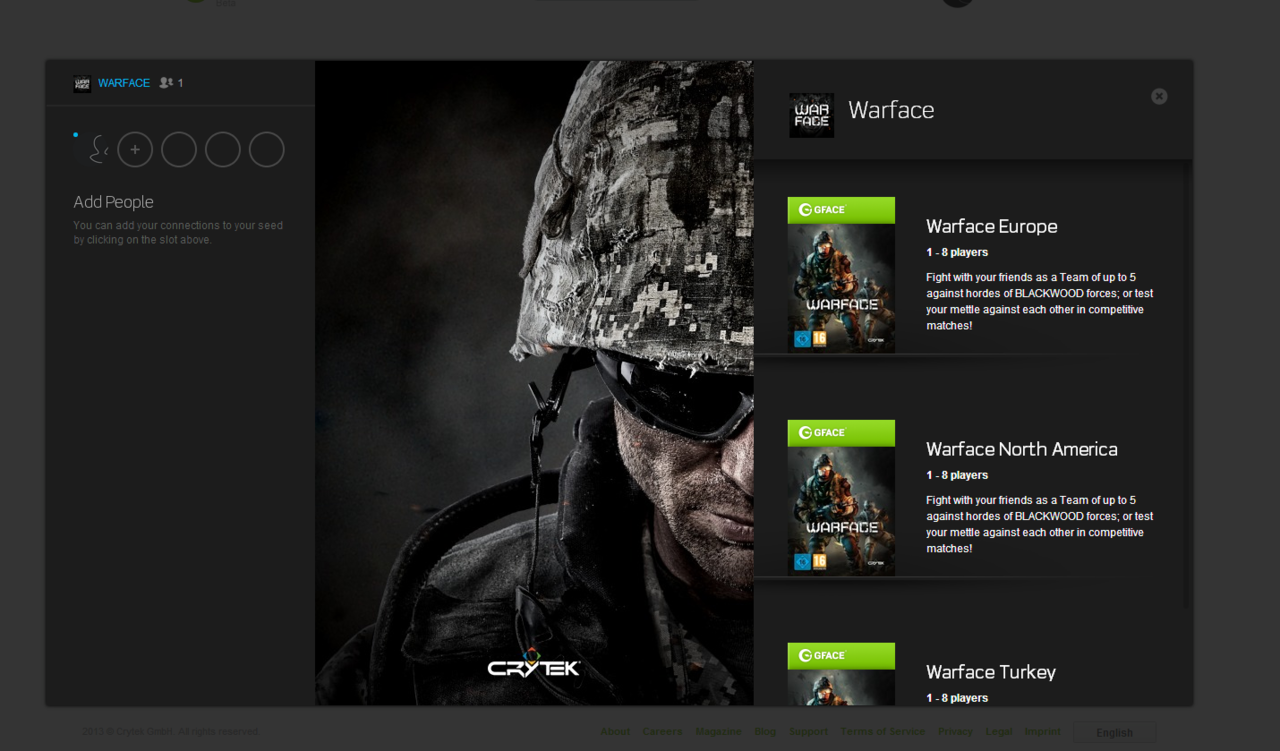Click "1 - 8 players" under Warface Turkey
Screen dimensions: 1280x751
pos(957,698)
